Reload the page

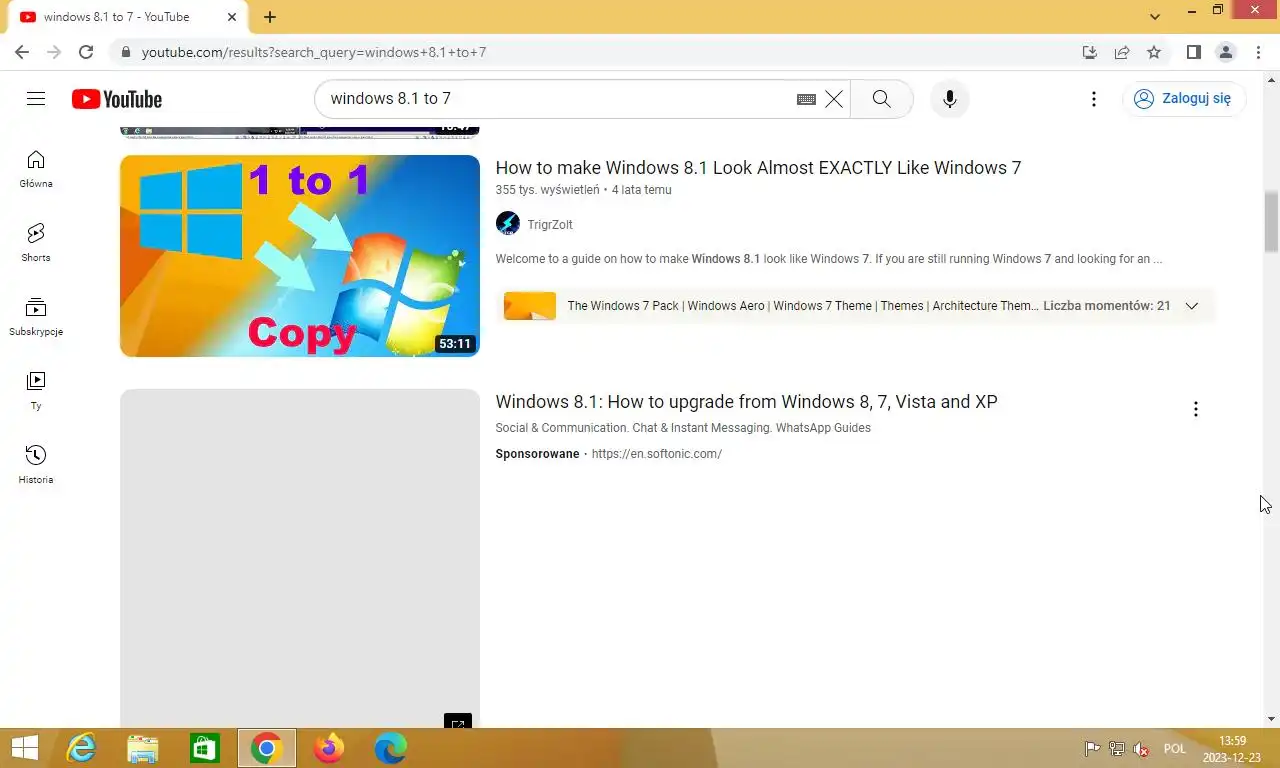[x=86, y=52]
